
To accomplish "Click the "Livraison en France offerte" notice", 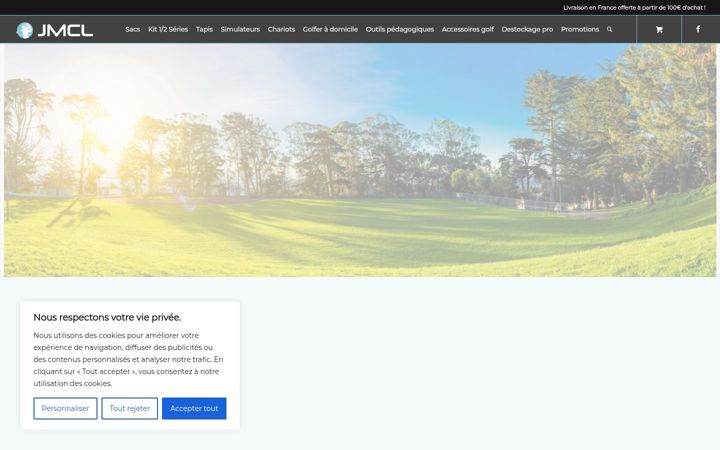I will point(634,8).
